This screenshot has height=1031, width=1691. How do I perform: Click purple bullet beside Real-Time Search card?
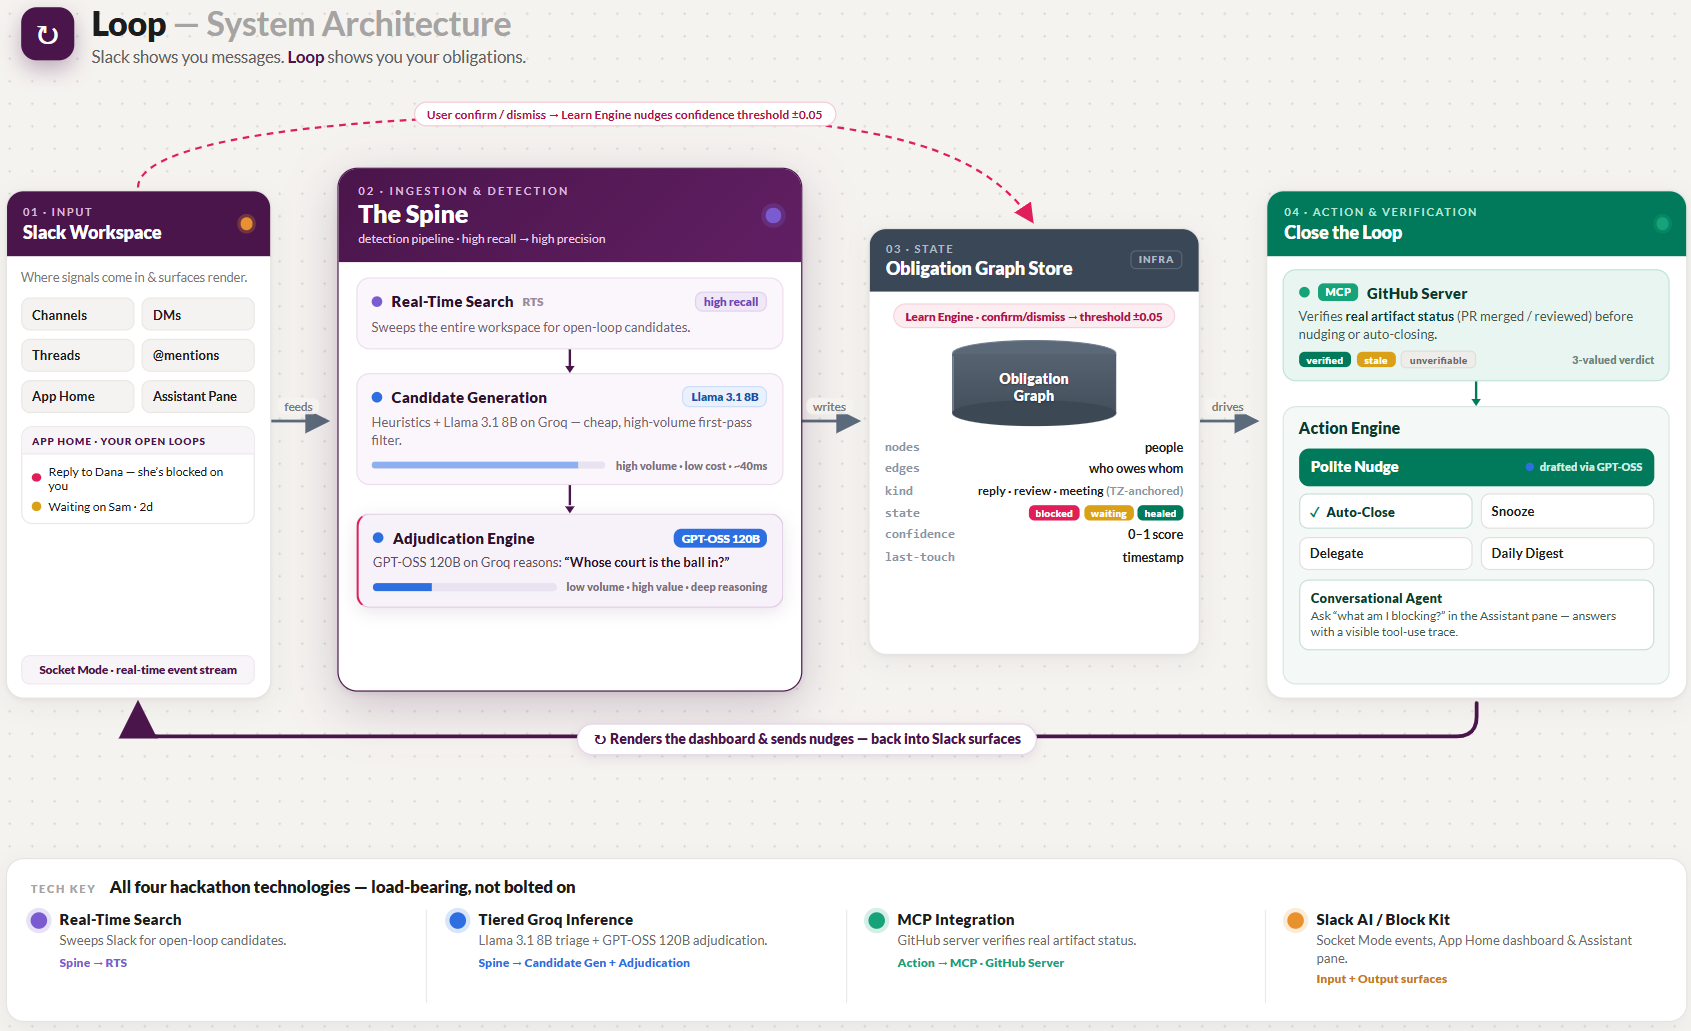[377, 302]
